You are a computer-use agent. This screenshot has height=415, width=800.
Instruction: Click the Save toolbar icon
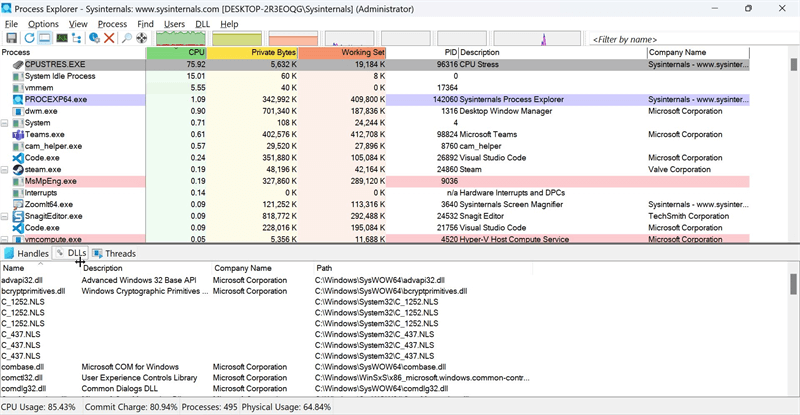coord(10,38)
